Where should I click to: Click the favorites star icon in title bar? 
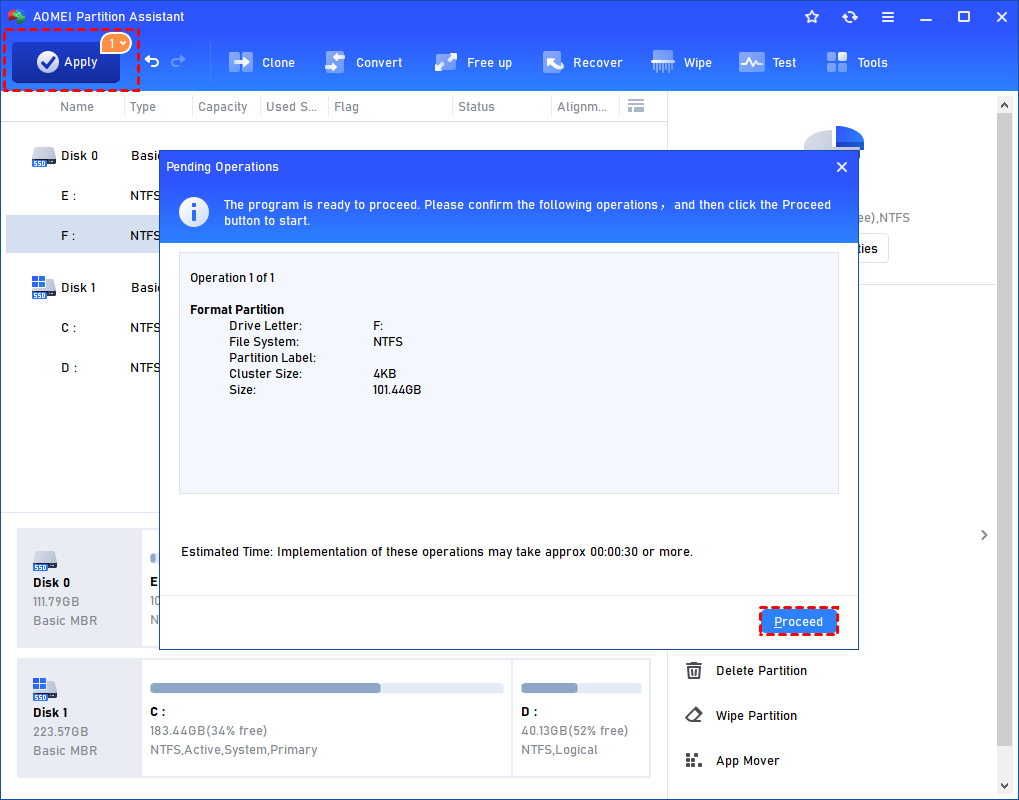tap(812, 17)
